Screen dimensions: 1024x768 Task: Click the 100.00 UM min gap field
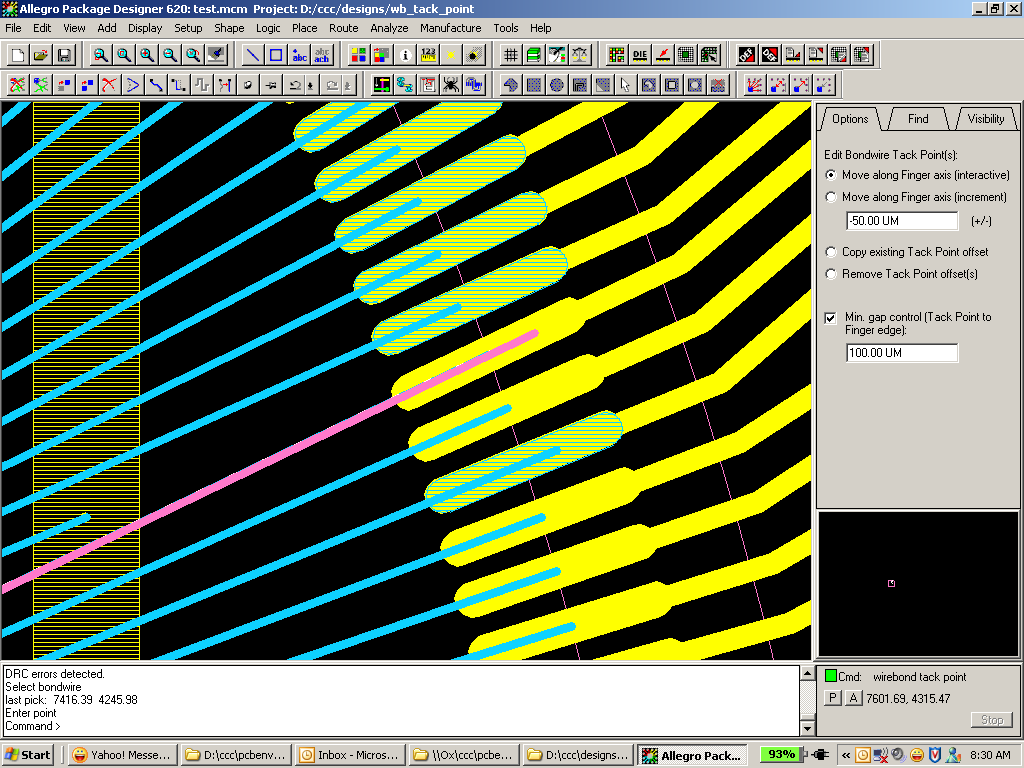tap(902, 353)
